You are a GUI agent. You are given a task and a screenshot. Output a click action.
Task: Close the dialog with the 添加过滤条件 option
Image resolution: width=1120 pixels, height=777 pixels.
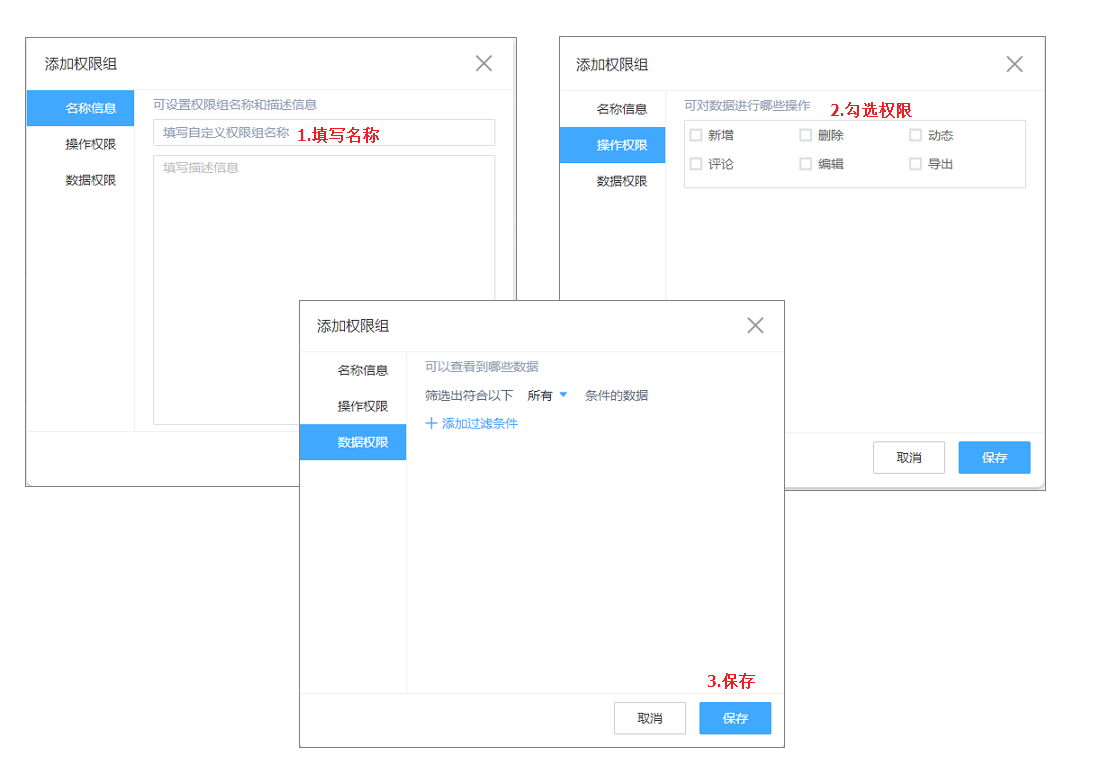point(755,326)
